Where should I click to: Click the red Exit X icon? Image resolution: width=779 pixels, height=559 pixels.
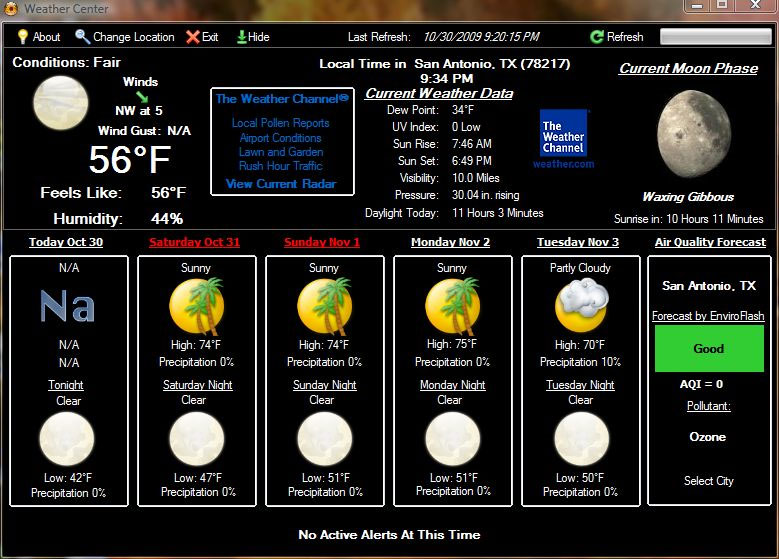click(x=193, y=37)
